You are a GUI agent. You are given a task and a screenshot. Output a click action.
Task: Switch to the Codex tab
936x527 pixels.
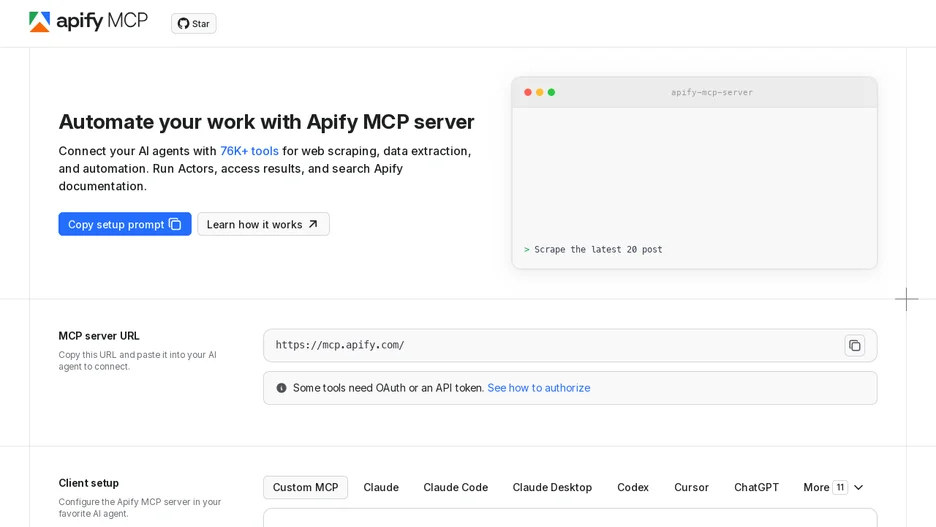[633, 488]
